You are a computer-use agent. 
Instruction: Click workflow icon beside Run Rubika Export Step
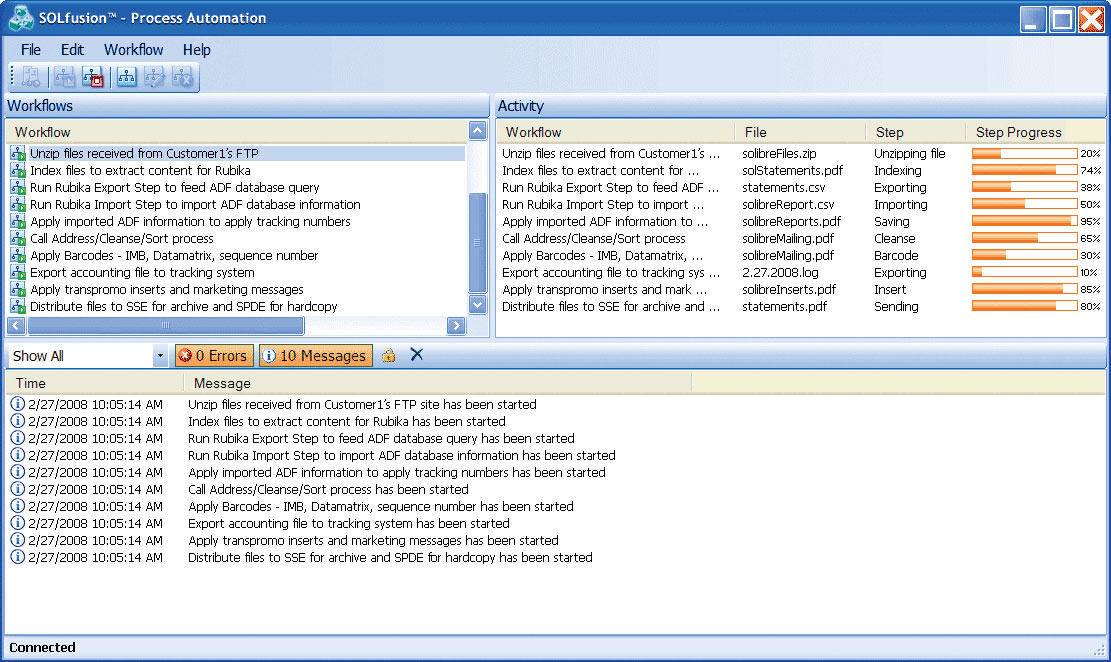[18, 187]
